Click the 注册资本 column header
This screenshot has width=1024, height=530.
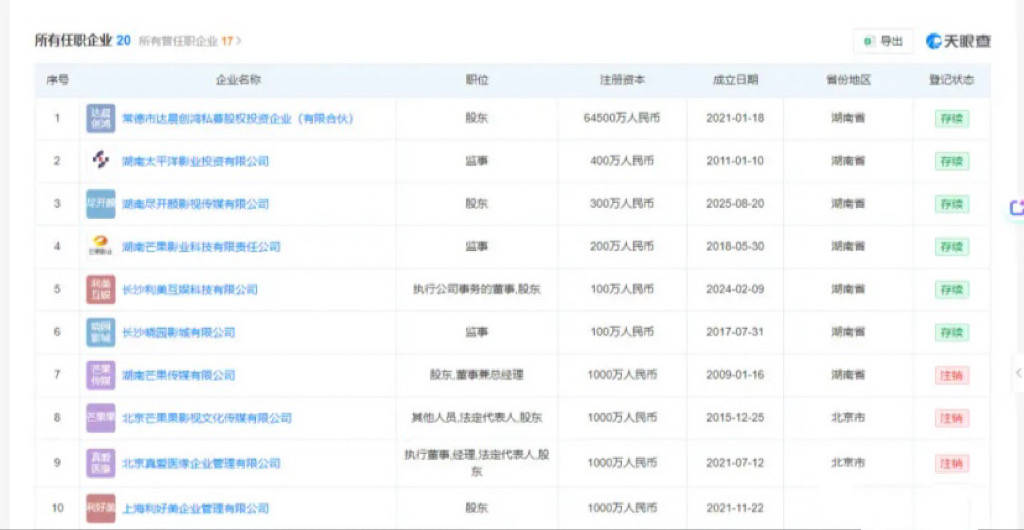[x=622, y=80]
